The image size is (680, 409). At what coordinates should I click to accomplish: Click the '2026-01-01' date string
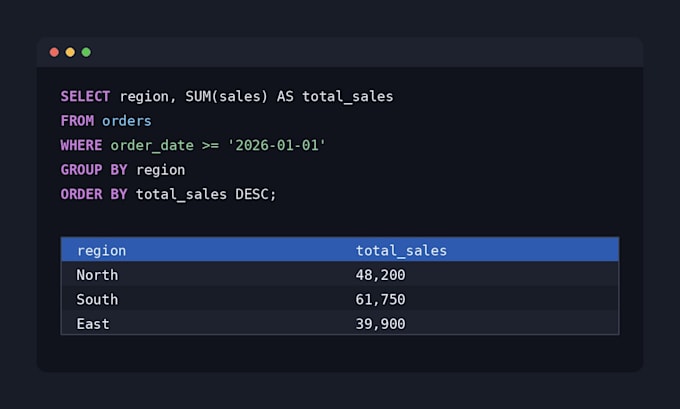(x=277, y=145)
